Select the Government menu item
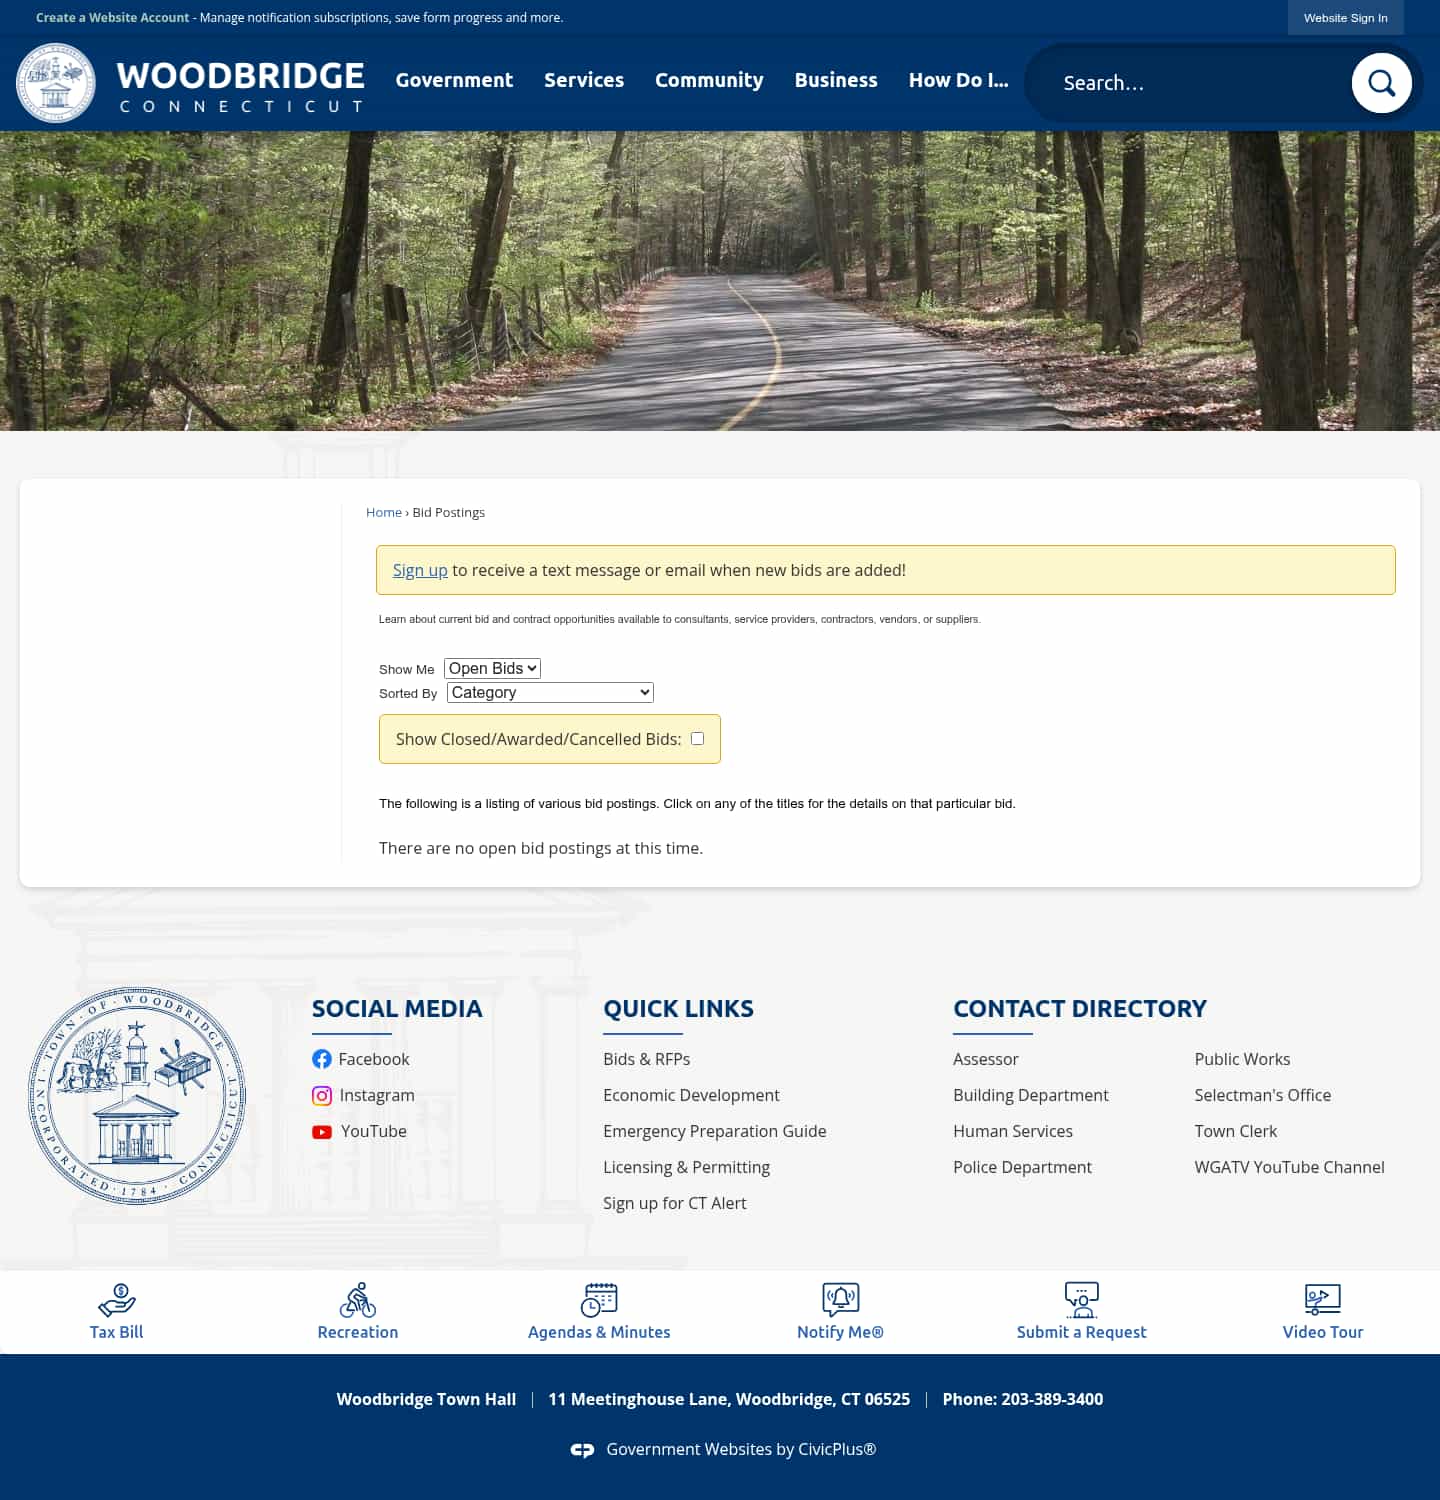This screenshot has height=1500, width=1440. coord(453,80)
